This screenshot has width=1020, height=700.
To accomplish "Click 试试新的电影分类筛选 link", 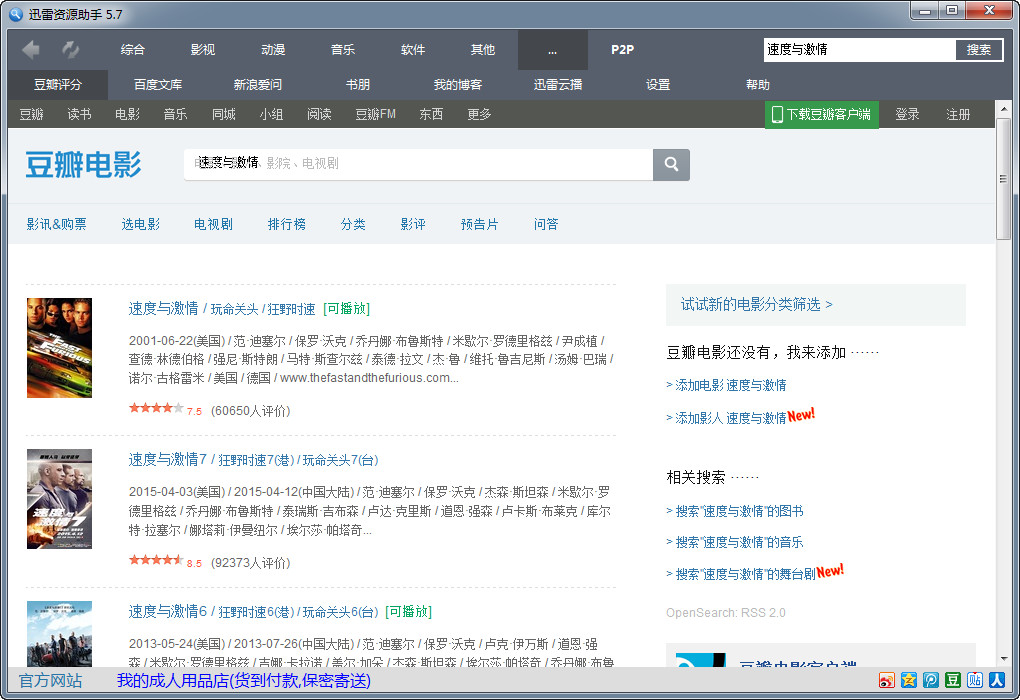I will [x=757, y=304].
